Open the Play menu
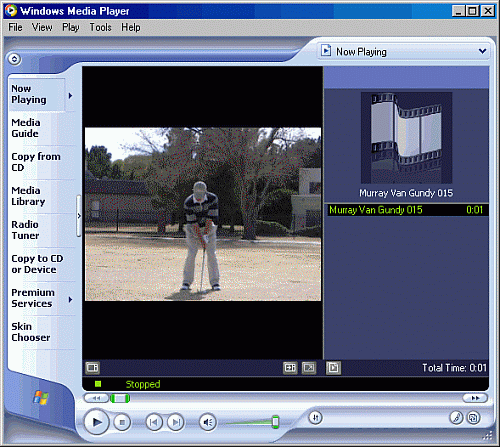 tap(71, 27)
